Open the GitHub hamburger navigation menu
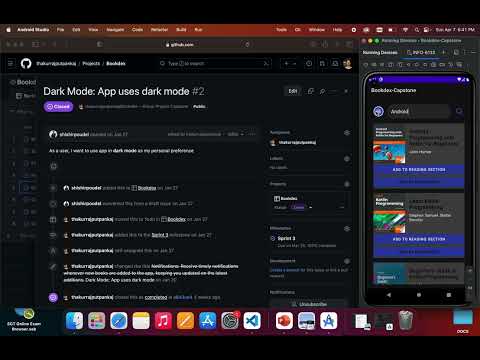Image resolution: width=480 pixels, height=360 pixels. [11, 63]
